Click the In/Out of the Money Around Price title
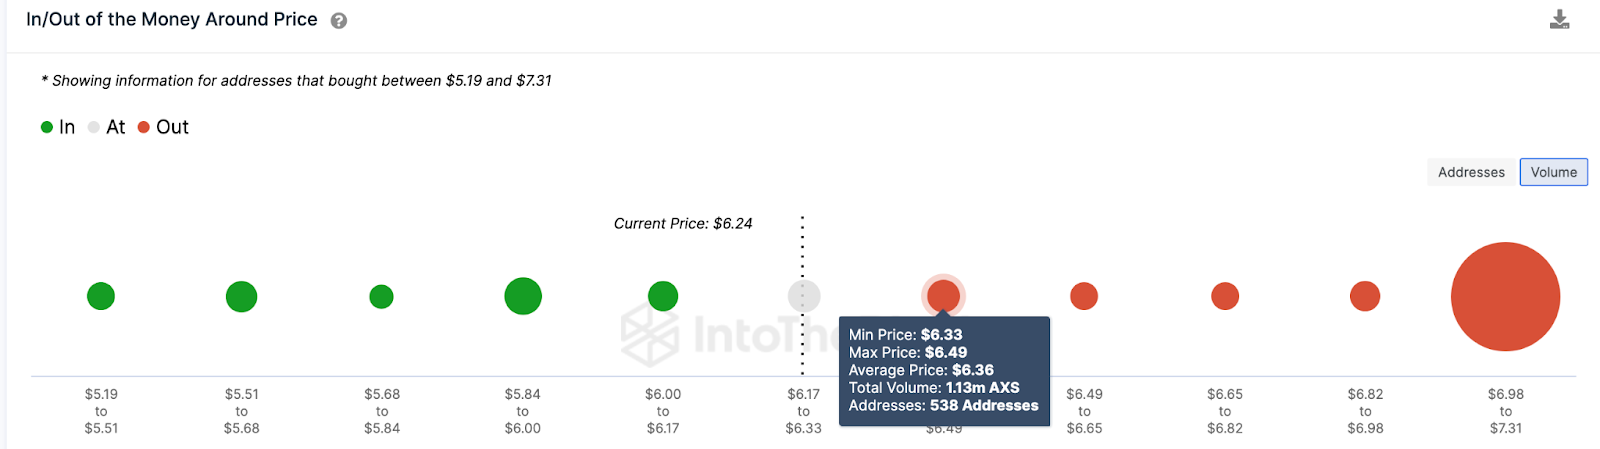The width and height of the screenshot is (1600, 449). click(172, 20)
